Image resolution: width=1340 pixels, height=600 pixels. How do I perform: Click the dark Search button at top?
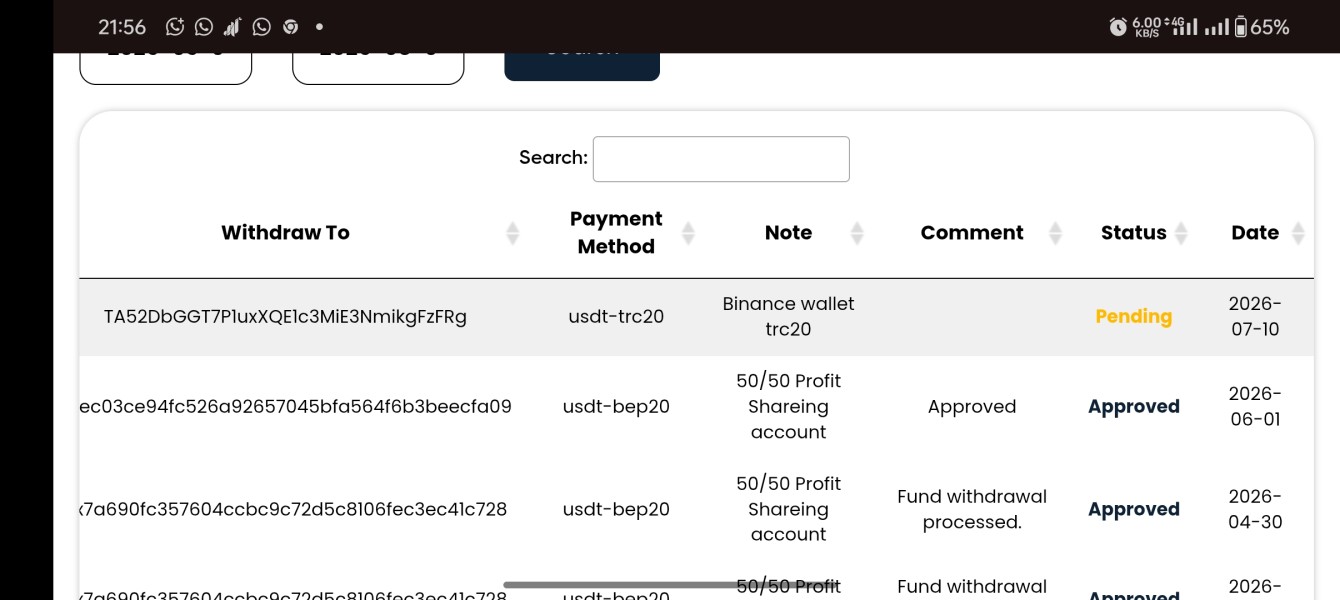point(582,62)
